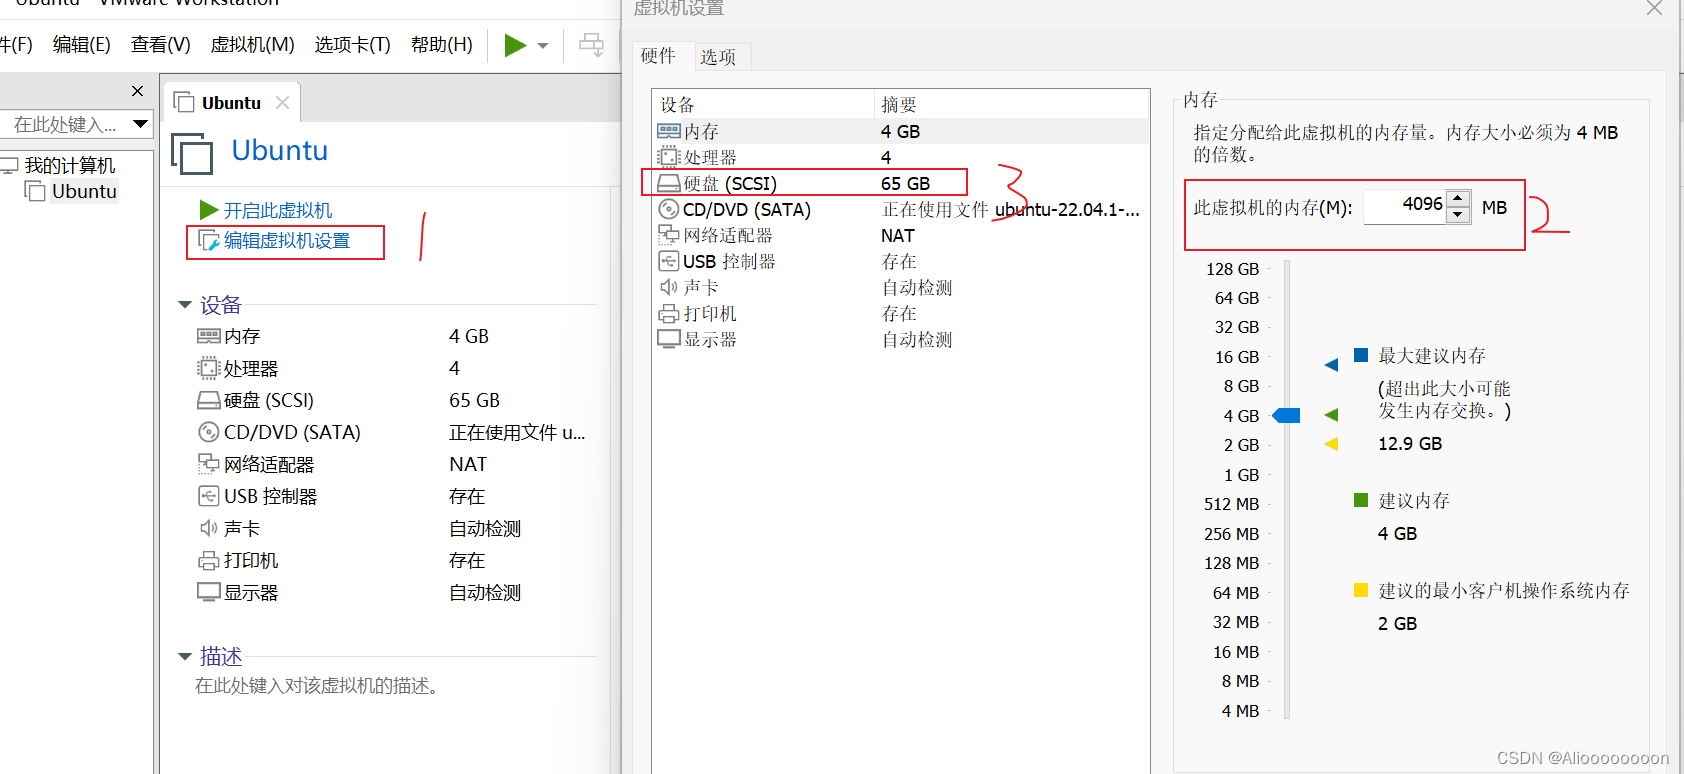Open the 帮助(H) menu

coord(441,45)
